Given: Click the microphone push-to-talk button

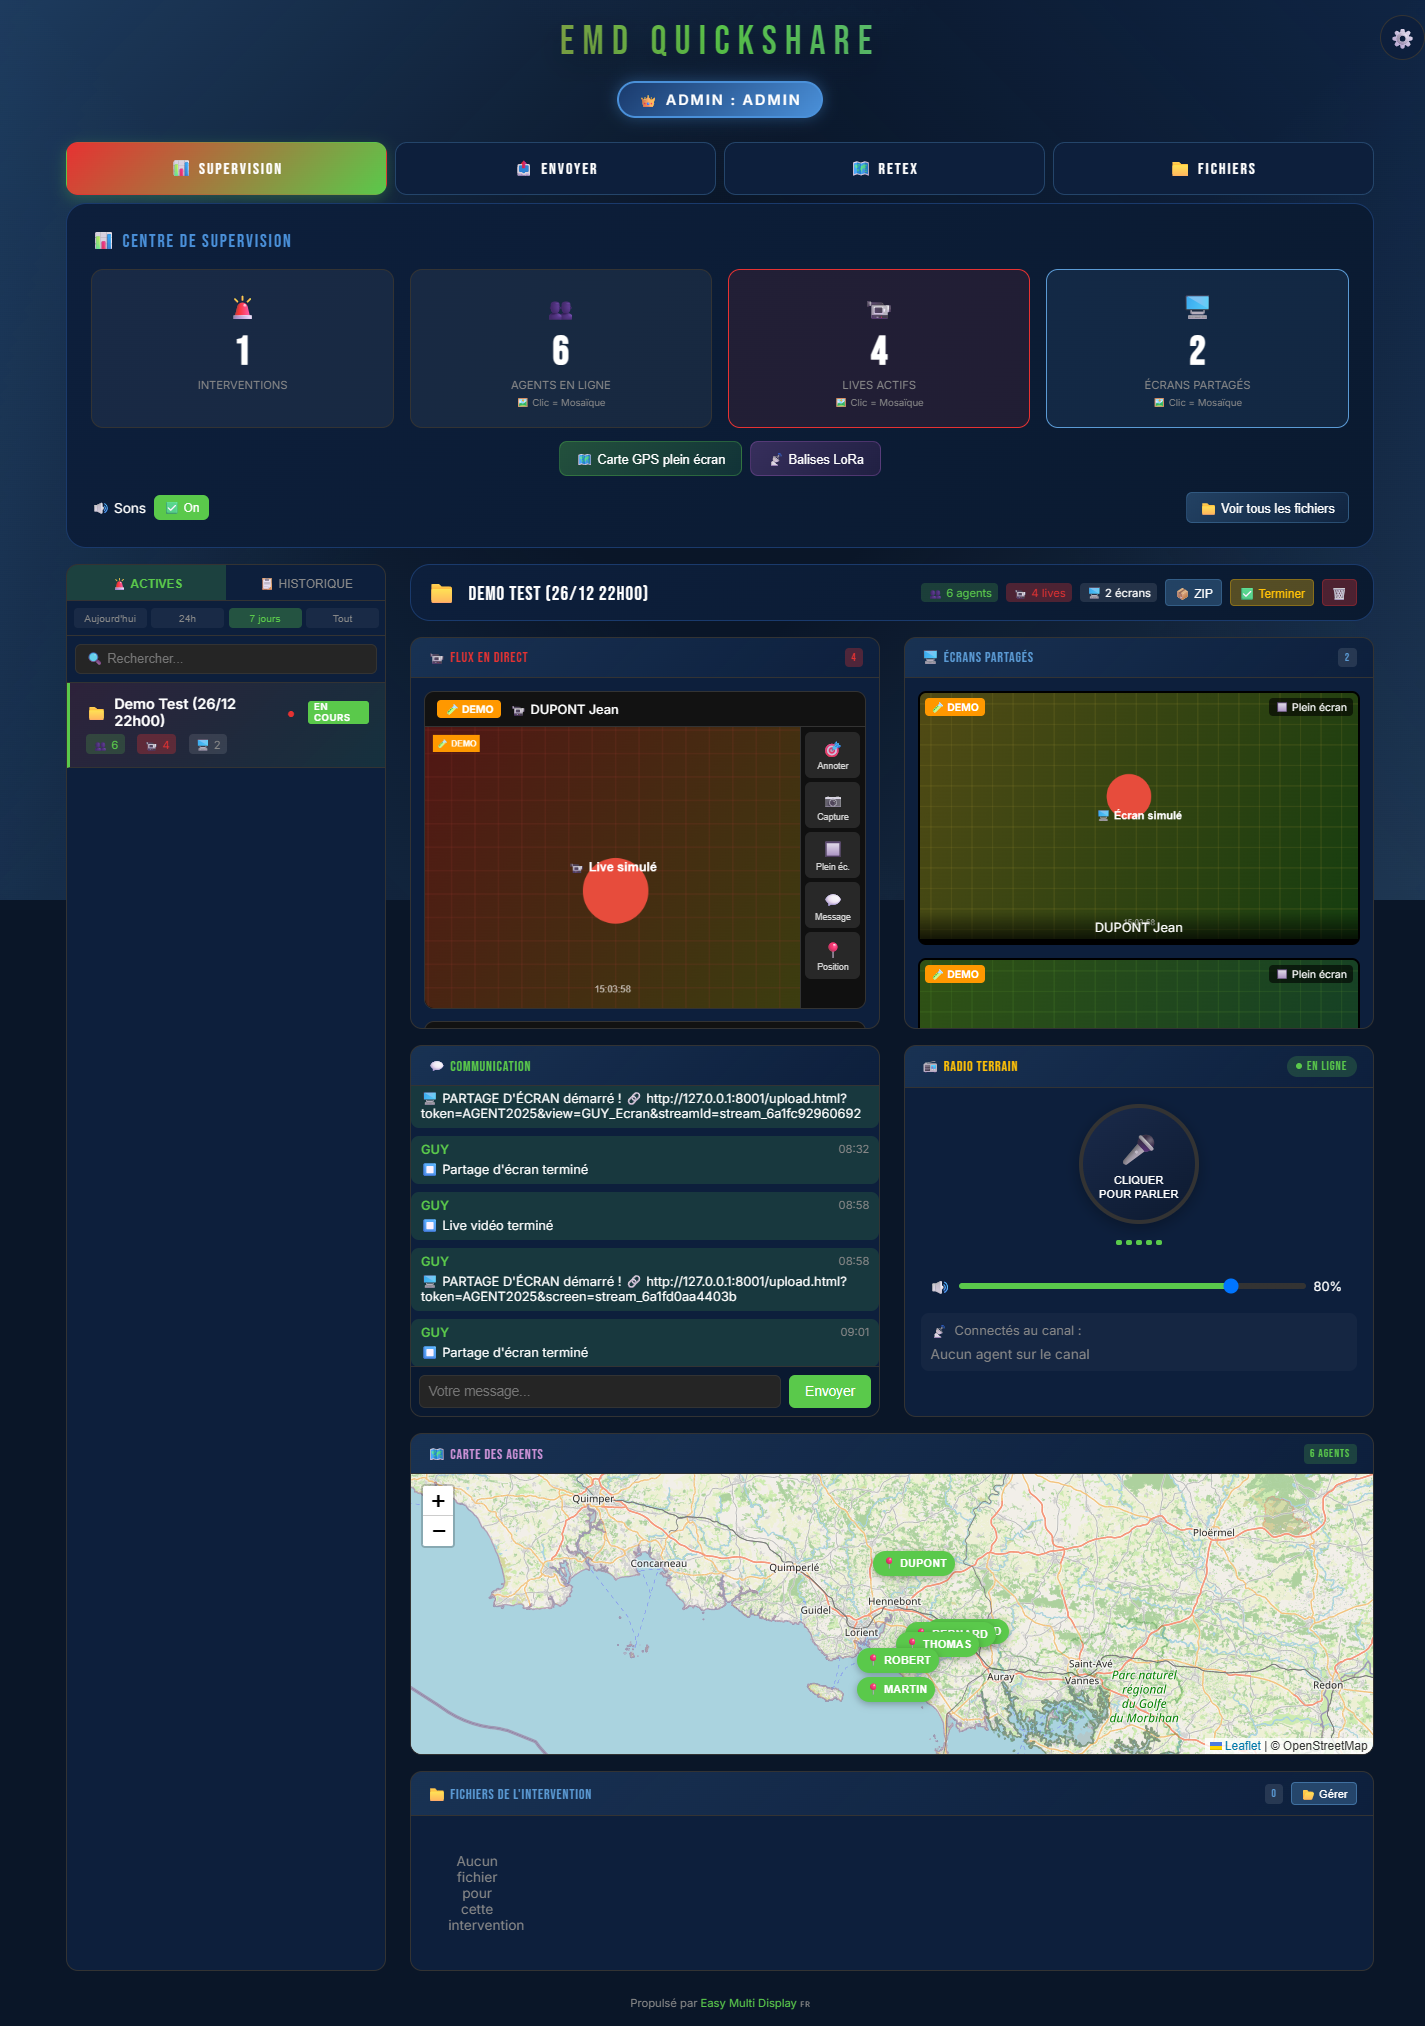Looking at the screenshot, I should click(x=1138, y=1164).
